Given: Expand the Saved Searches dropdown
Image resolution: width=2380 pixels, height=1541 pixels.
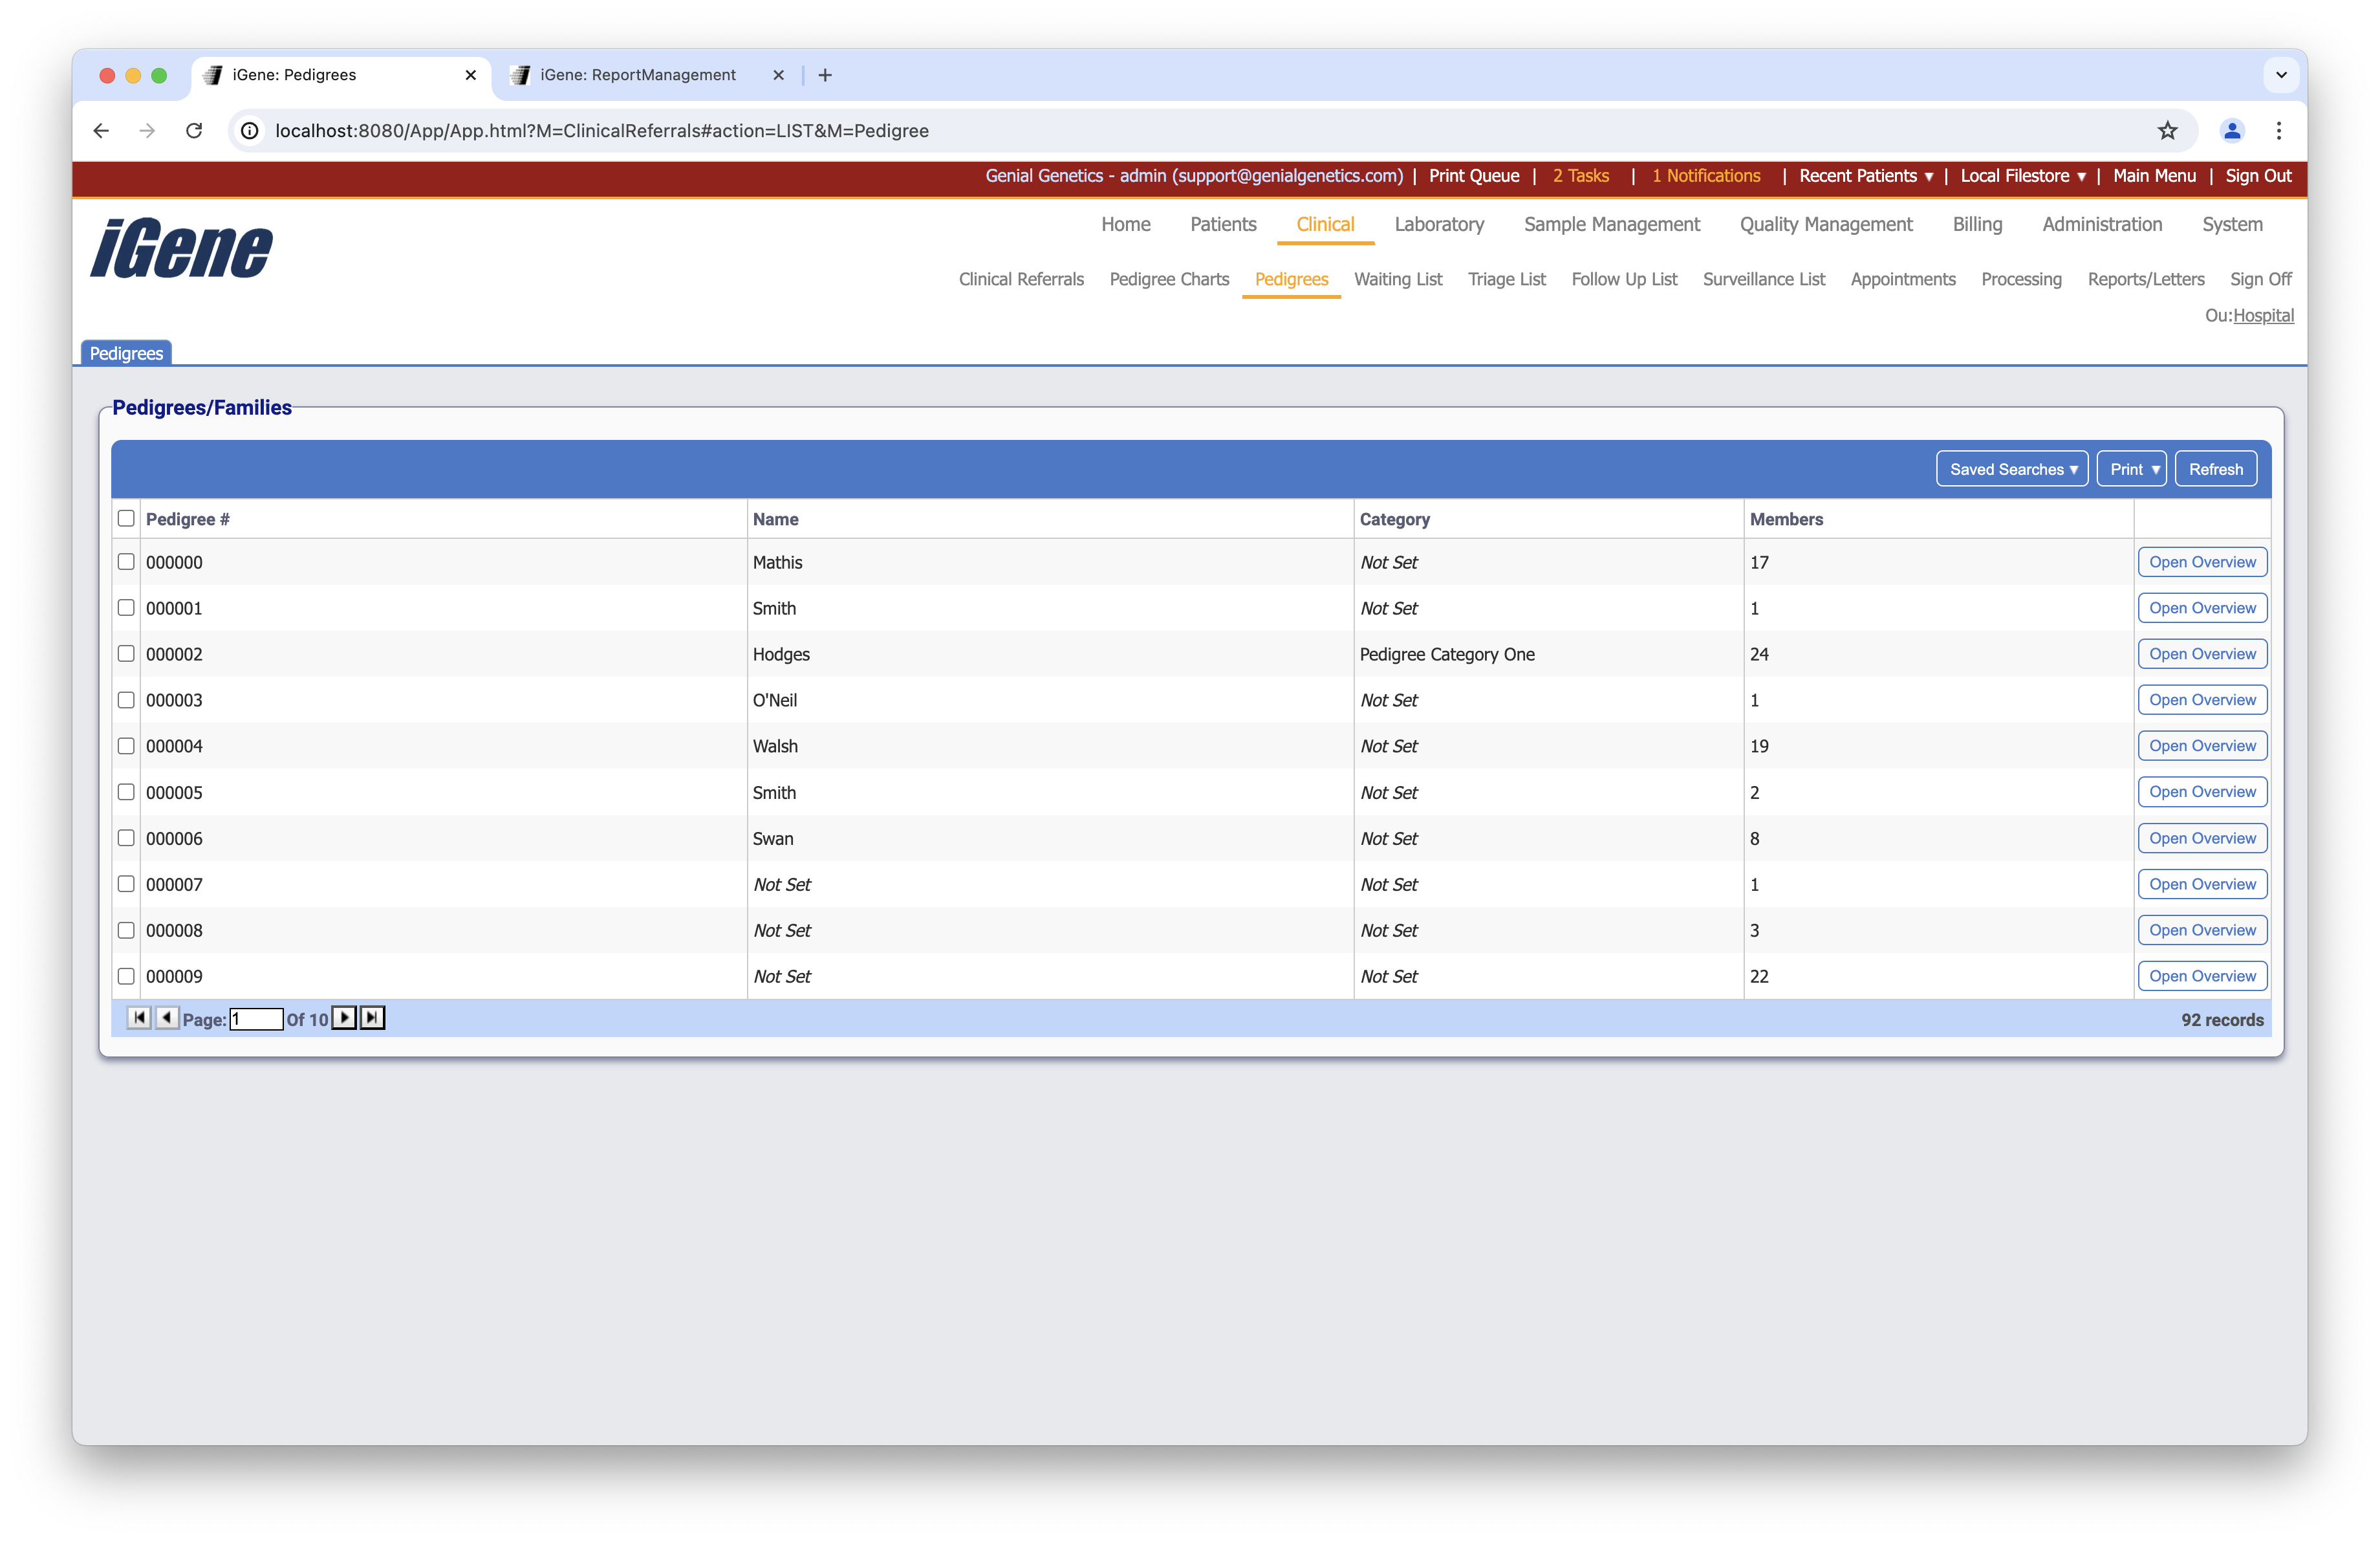Looking at the screenshot, I should tap(2012, 469).
